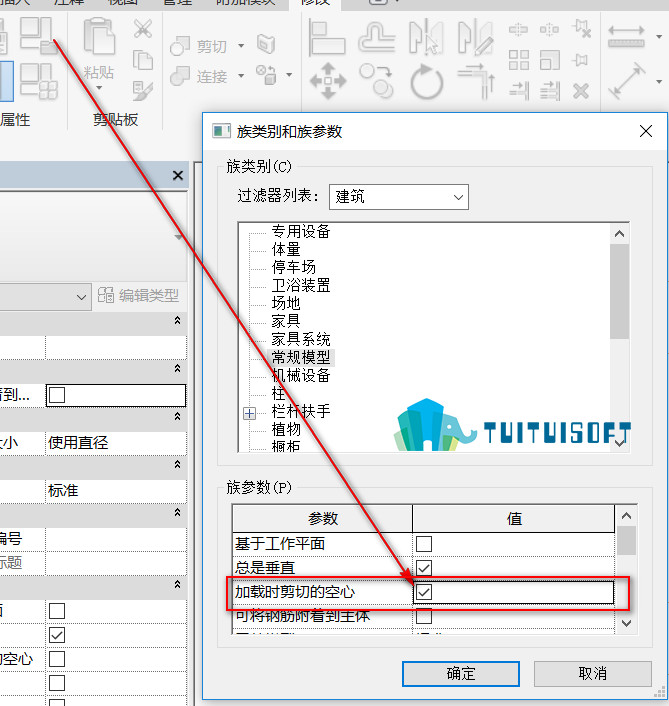The image size is (669, 706).
Task: Click 标准 value field in Properties
Action: [x=116, y=491]
